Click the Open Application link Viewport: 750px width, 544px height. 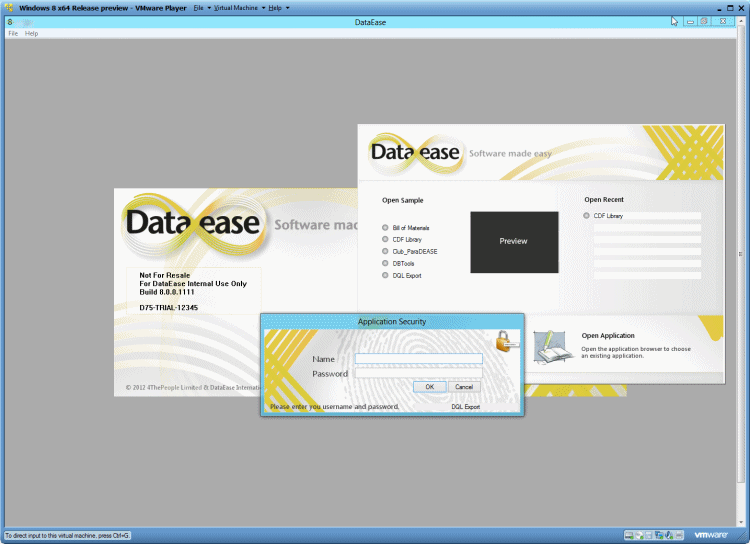608,335
